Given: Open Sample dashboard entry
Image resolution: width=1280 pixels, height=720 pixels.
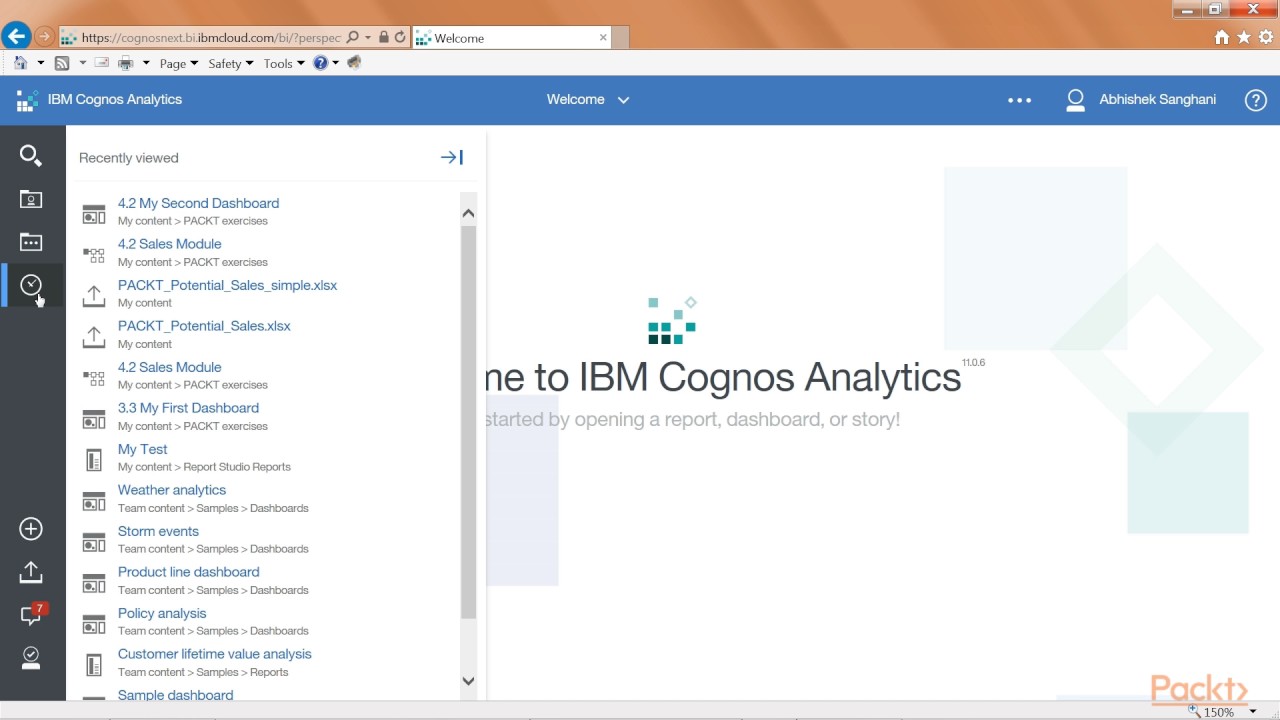Looking at the screenshot, I should [x=175, y=695].
